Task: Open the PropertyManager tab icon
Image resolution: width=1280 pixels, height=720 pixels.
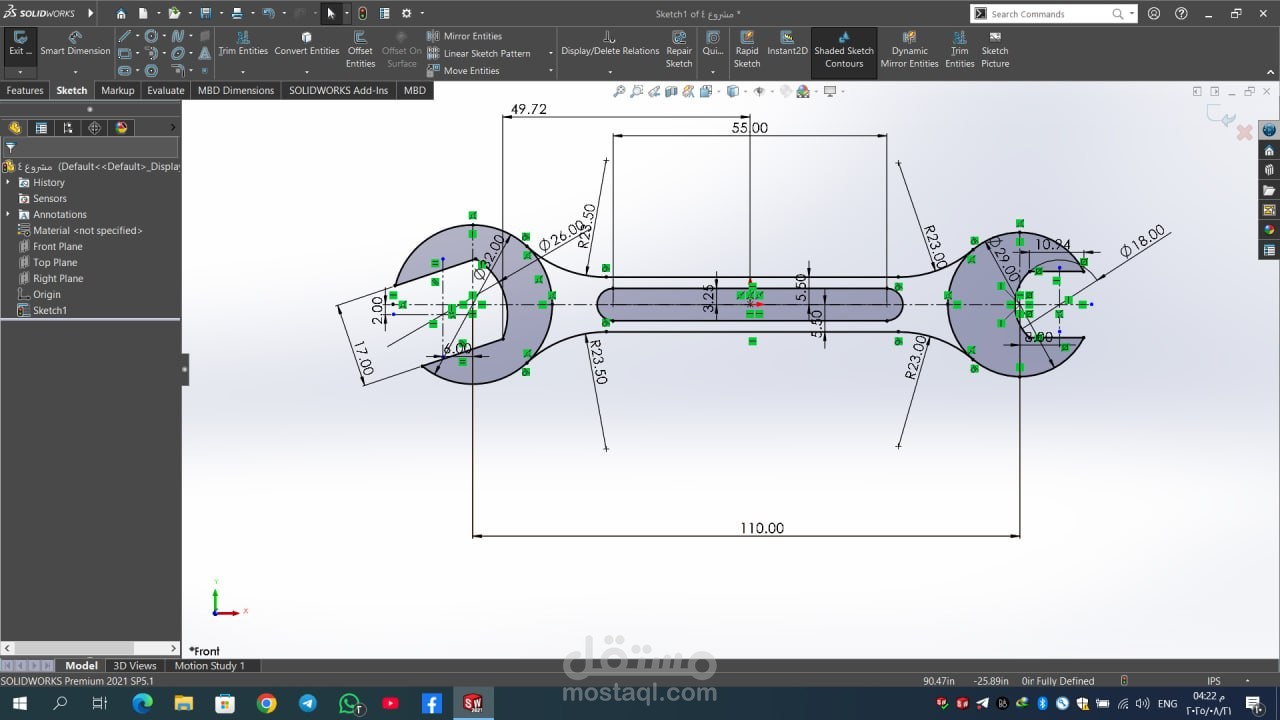Action: pyautogui.click(x=41, y=128)
